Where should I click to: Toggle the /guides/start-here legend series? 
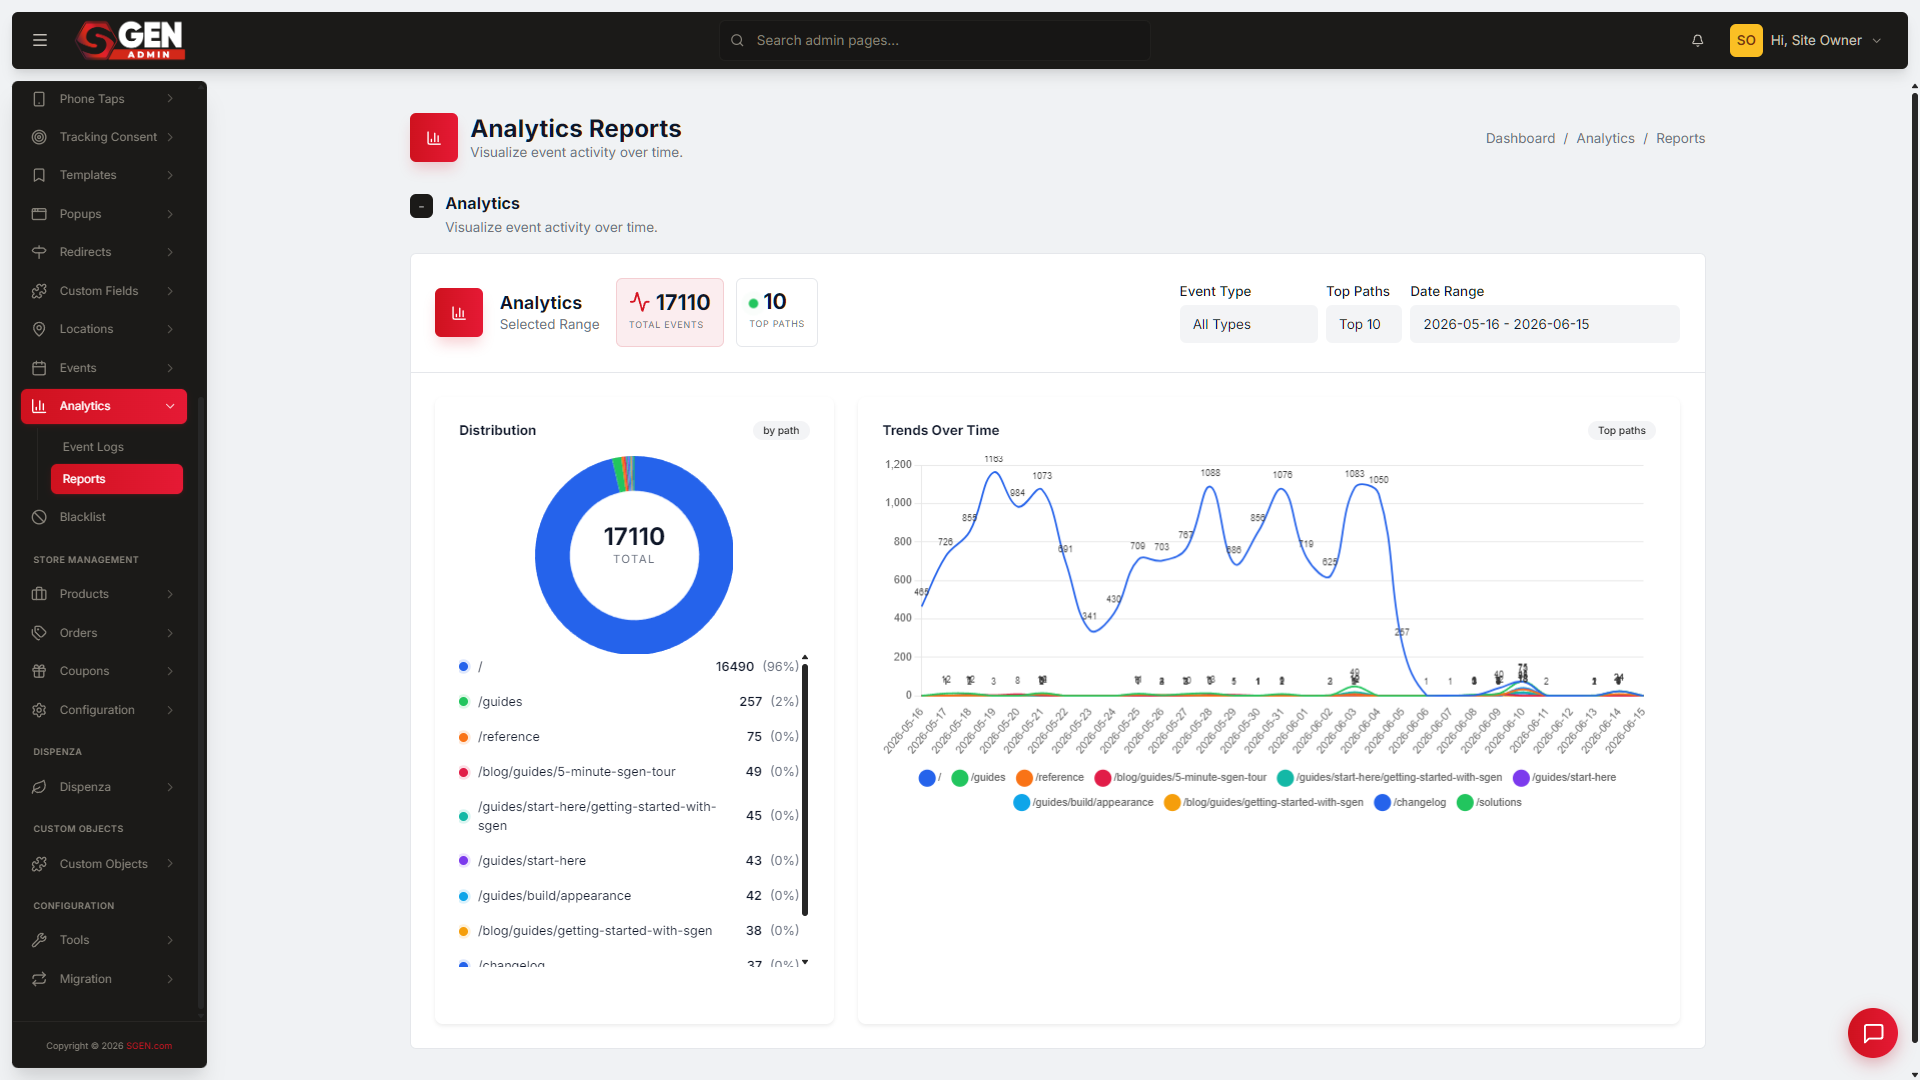pos(1564,778)
